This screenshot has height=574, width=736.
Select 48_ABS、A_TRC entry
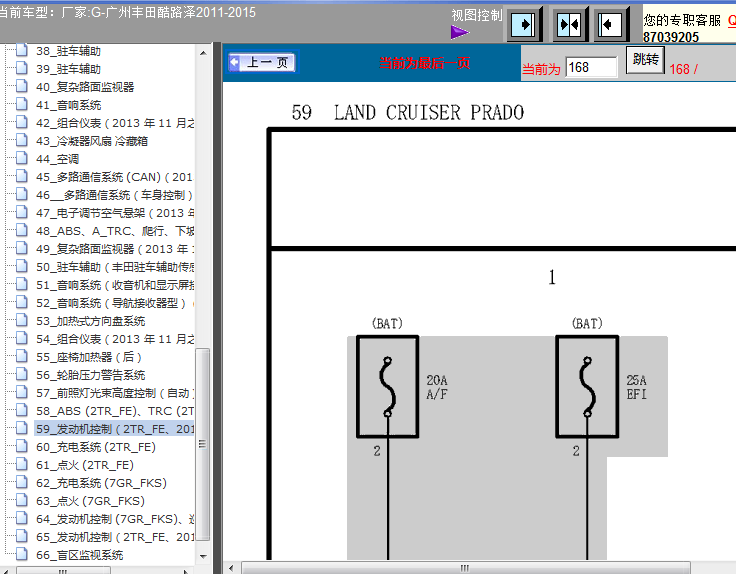tap(115, 231)
